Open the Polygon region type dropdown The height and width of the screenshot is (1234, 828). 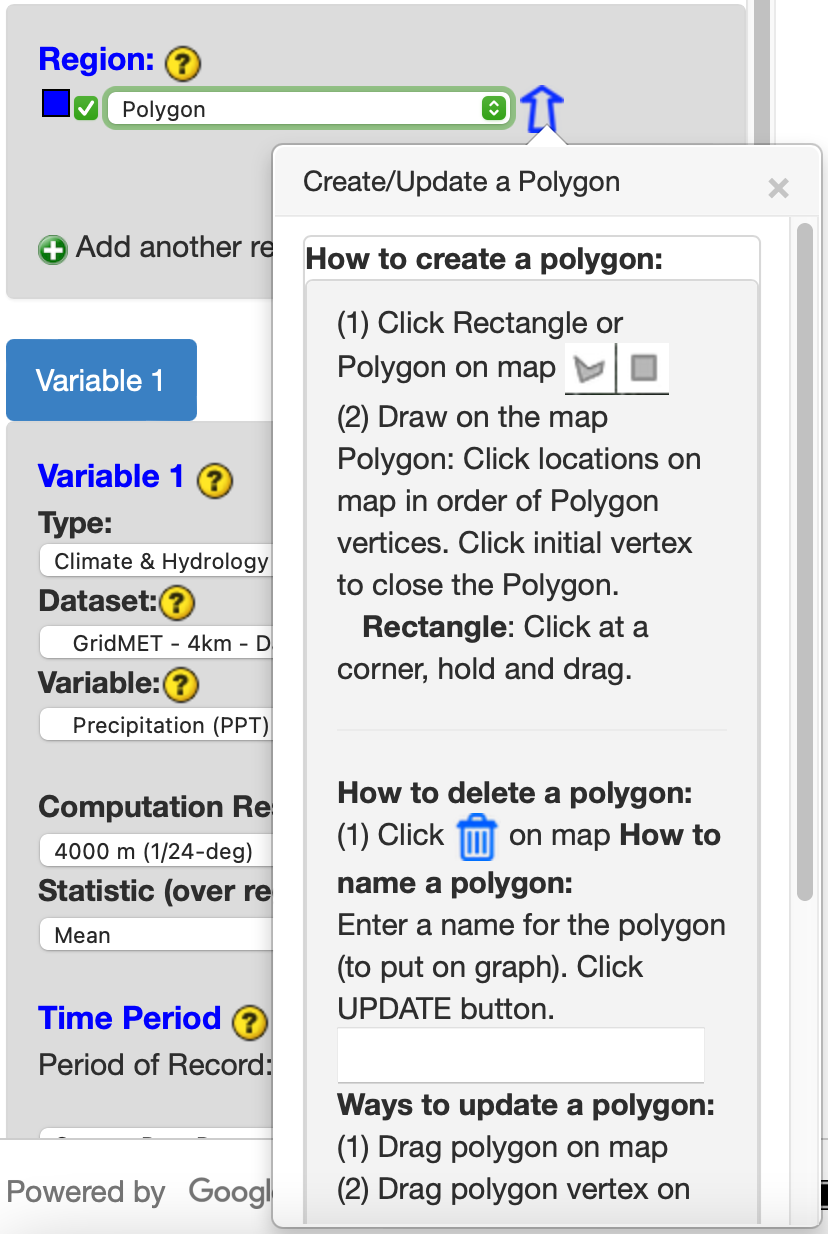click(x=309, y=109)
